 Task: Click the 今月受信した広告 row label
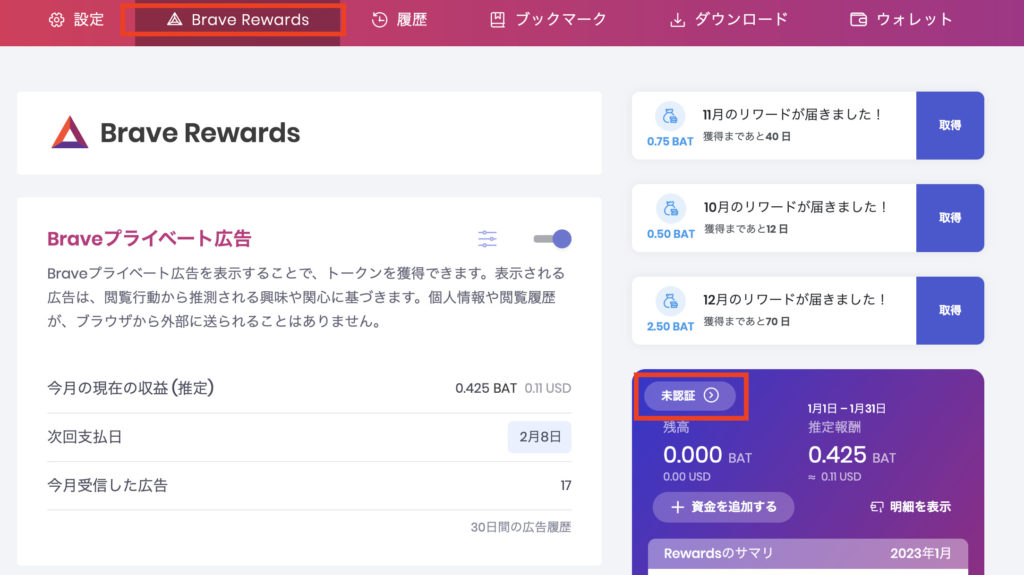tap(107, 485)
